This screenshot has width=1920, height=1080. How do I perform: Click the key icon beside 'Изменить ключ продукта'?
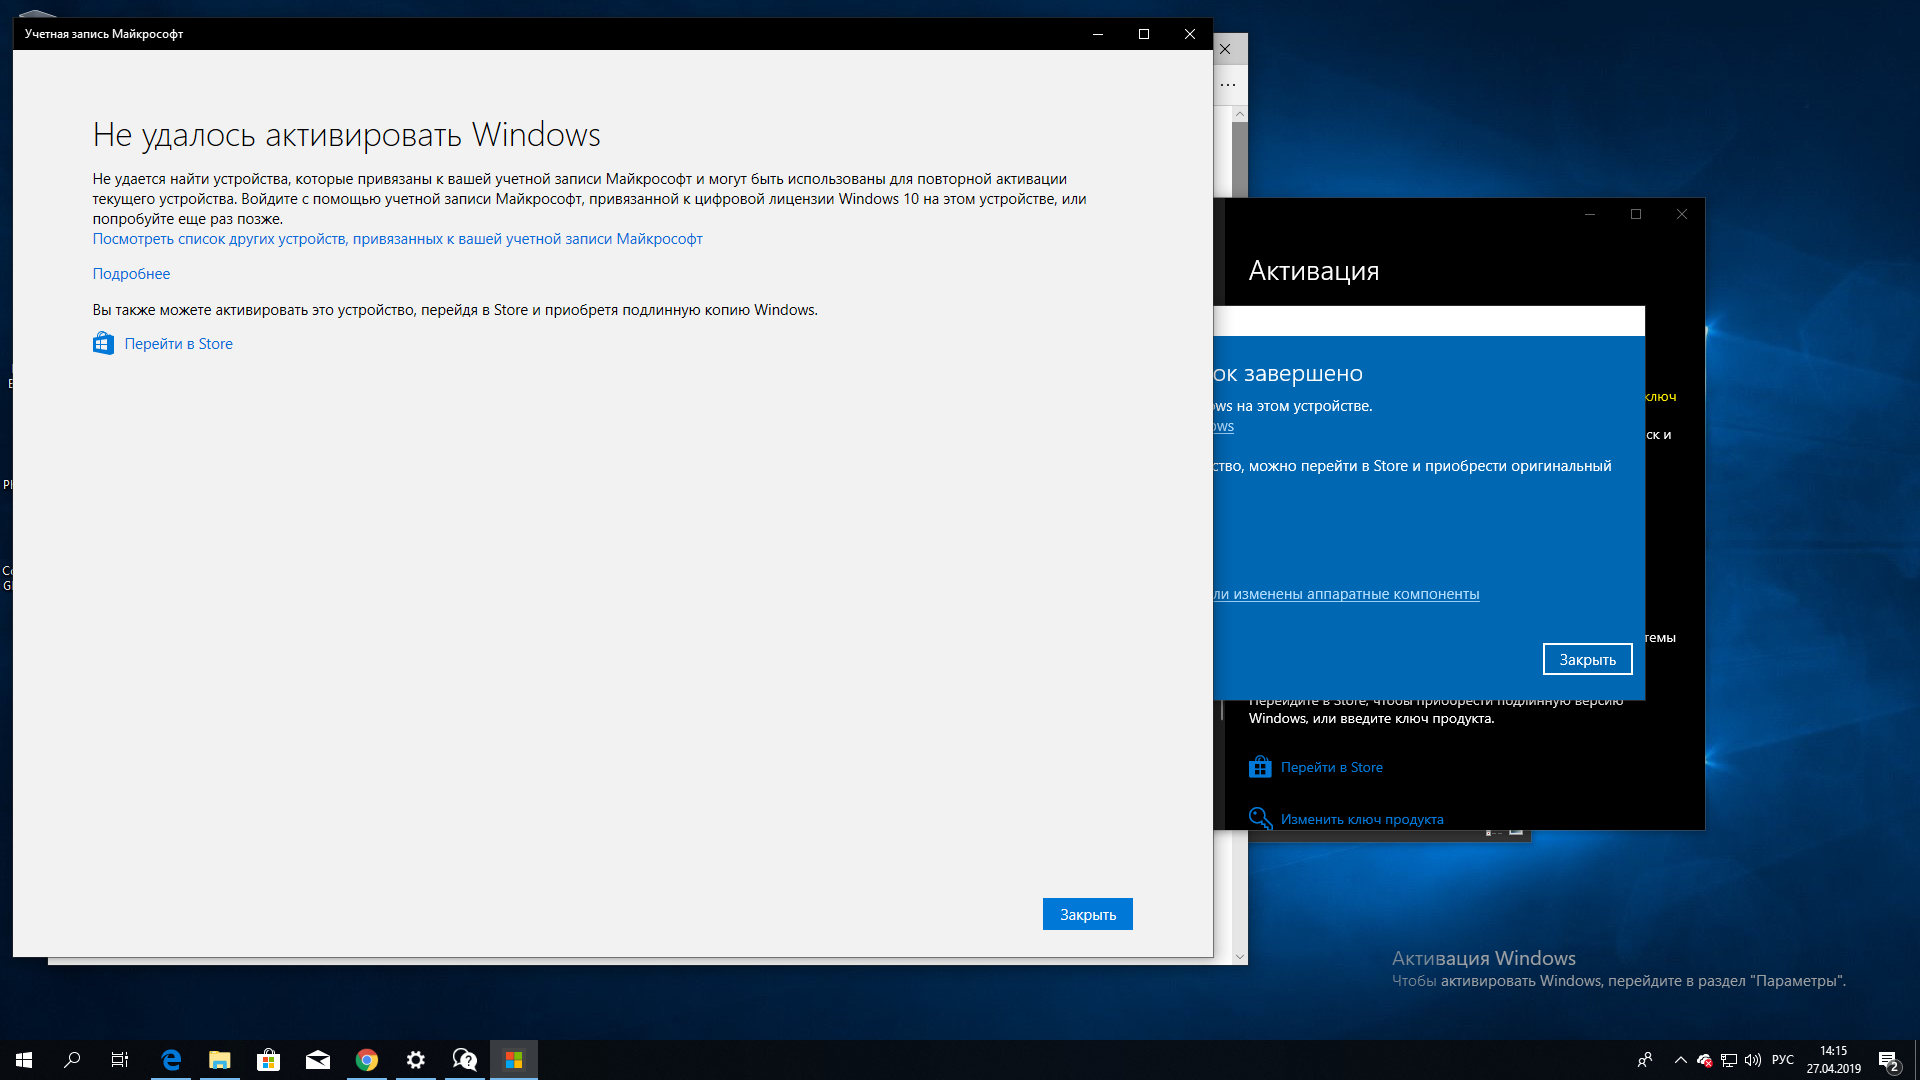pyautogui.click(x=1260, y=818)
